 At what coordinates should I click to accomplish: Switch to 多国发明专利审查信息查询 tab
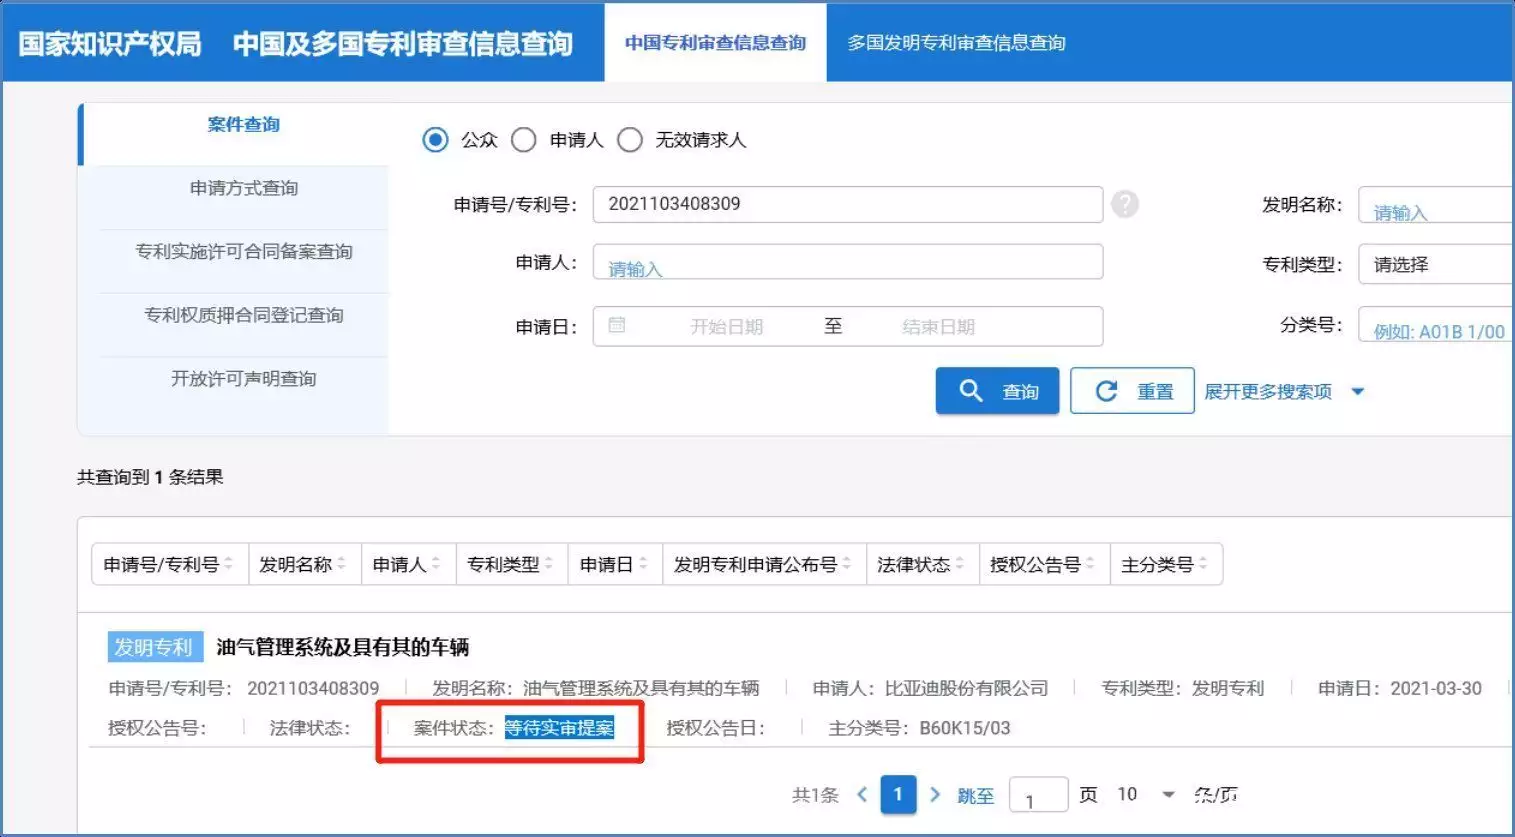point(956,43)
